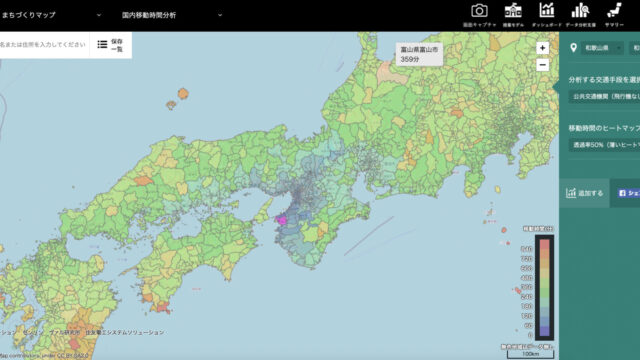
Task: Open the 公共交通機関 transport mode dropdown
Action: pos(604,96)
